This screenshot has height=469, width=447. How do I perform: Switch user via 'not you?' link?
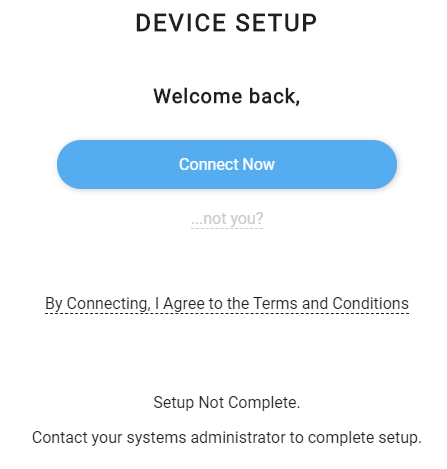coord(227,219)
